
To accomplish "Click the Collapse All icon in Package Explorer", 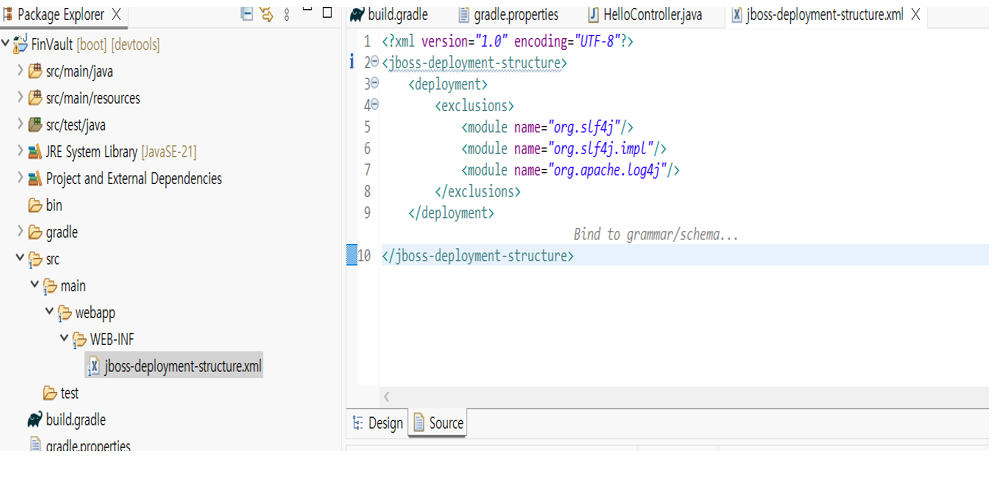I will tap(247, 13).
